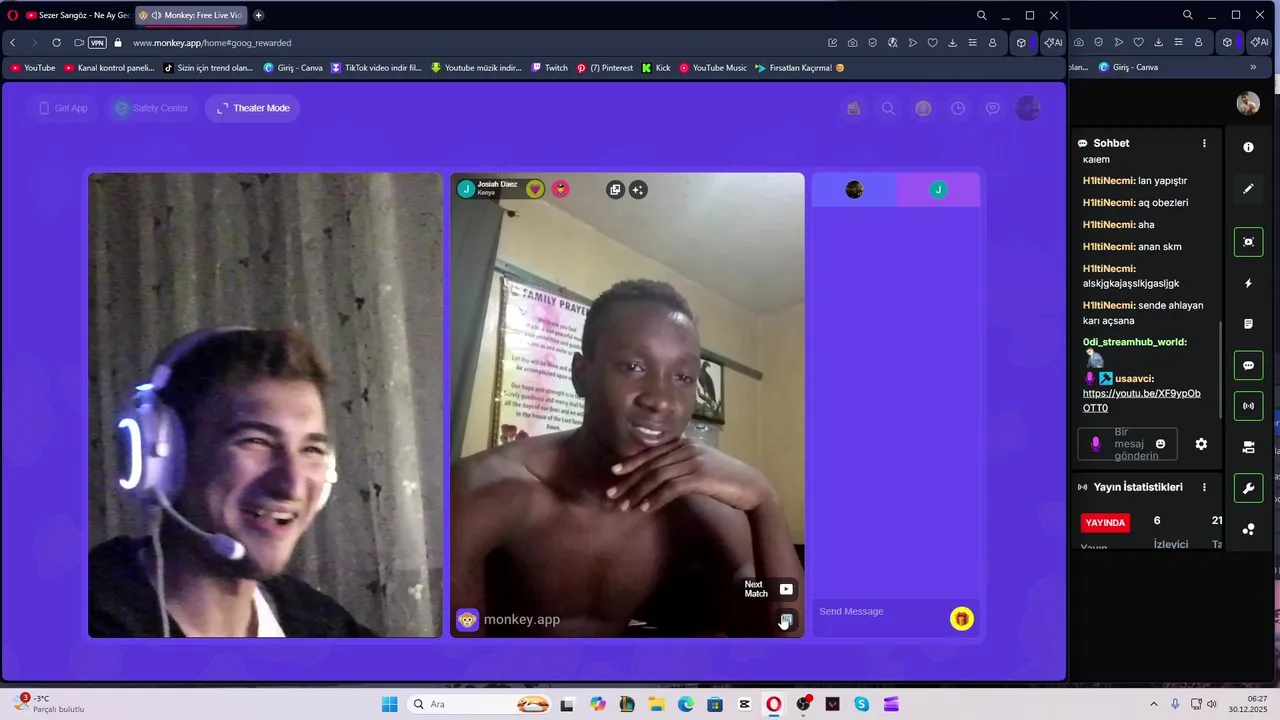The height and width of the screenshot is (720, 1280).
Task: Open YouTube Music bookmark
Action: click(x=713, y=68)
